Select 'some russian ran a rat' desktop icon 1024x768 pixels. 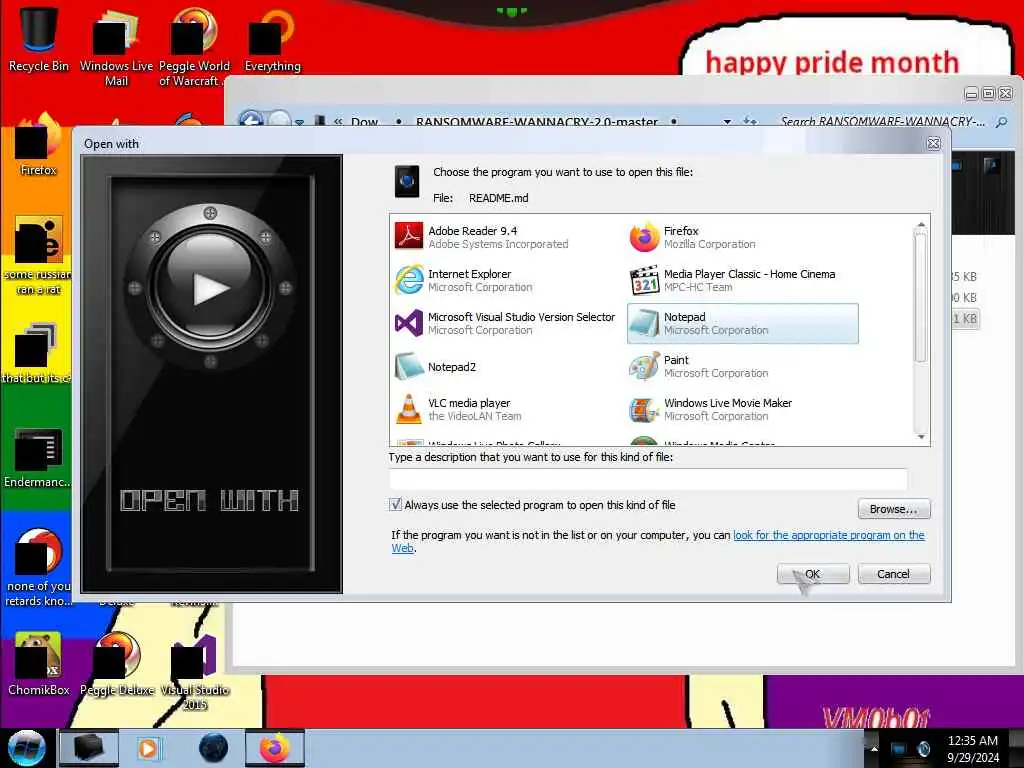pyautogui.click(x=37, y=255)
